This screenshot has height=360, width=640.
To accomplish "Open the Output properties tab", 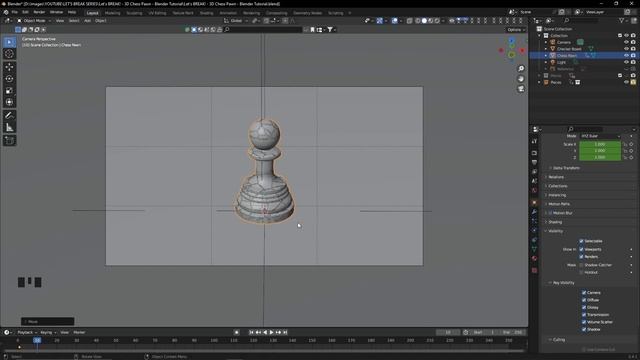I will point(534,162).
